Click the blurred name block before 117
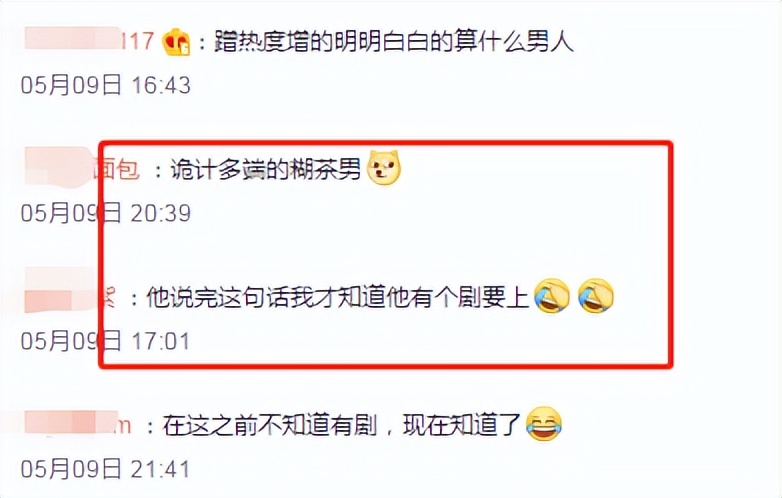This screenshot has width=782, height=498. 73,38
